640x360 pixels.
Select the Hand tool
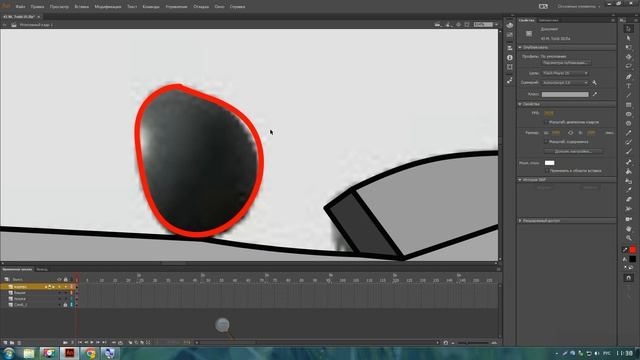(x=629, y=229)
